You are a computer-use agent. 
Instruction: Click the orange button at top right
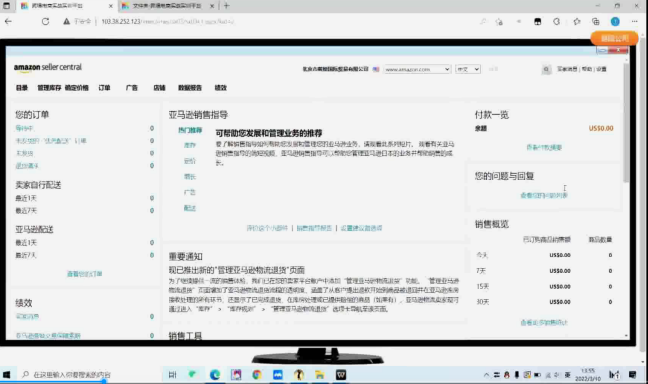(x=614, y=38)
